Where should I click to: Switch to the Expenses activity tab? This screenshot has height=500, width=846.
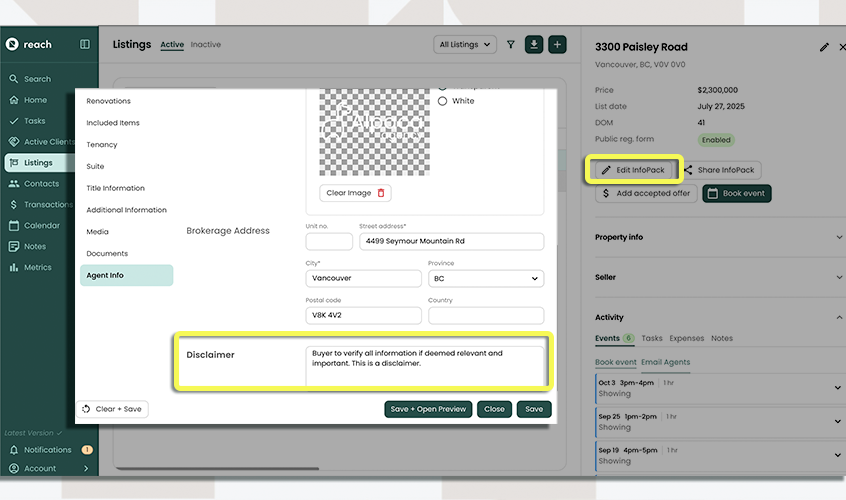(x=686, y=339)
